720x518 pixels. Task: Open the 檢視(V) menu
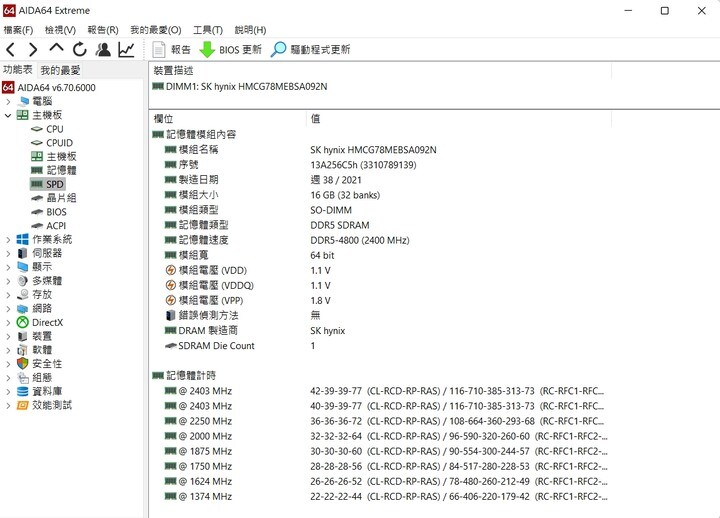[x=60, y=30]
